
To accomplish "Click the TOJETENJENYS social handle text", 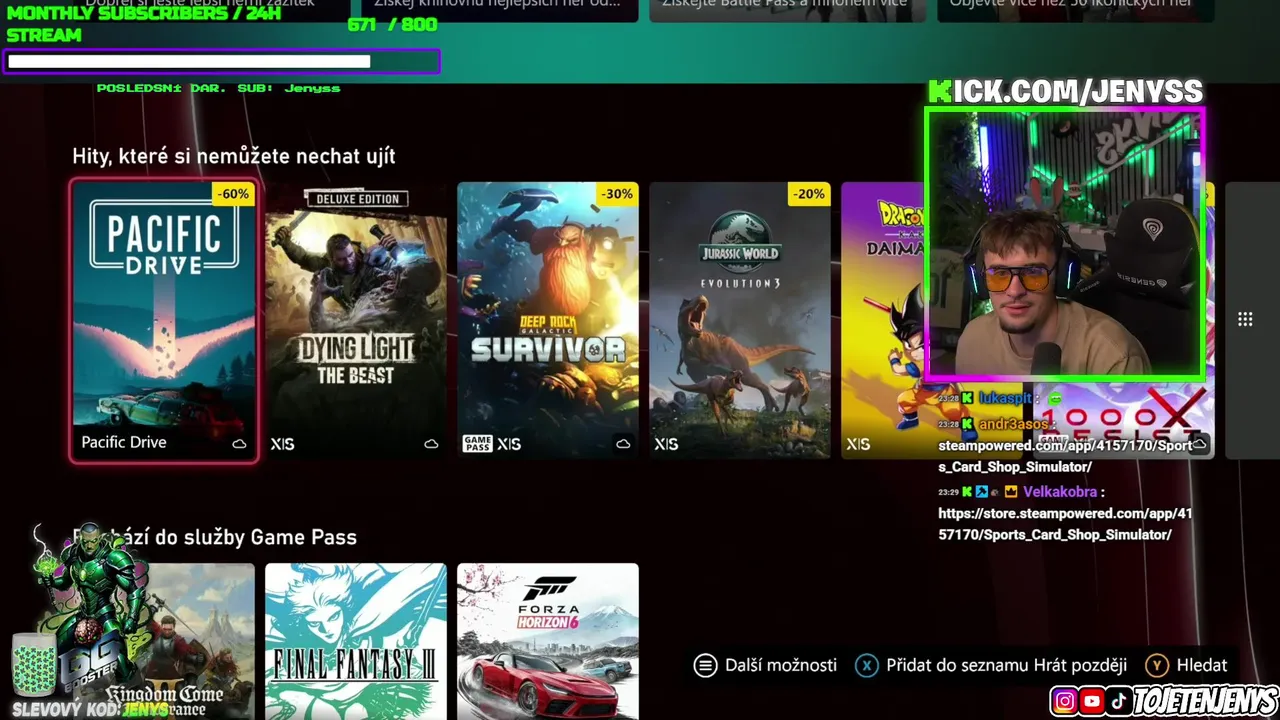I will point(1204,701).
